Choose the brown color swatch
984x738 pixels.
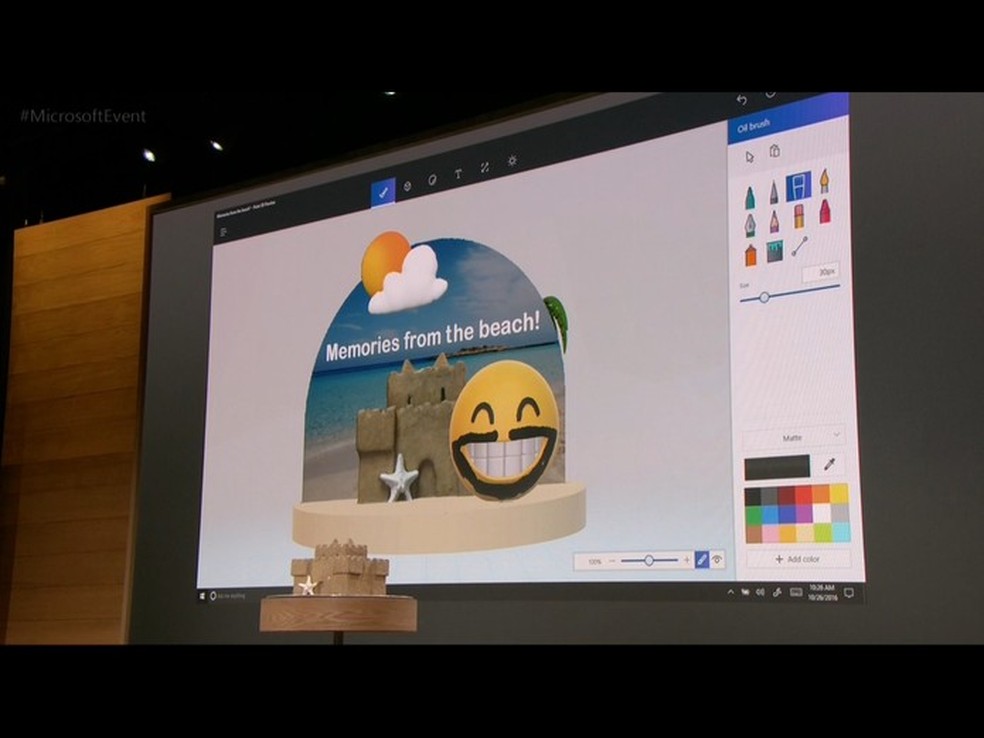[x=753, y=534]
